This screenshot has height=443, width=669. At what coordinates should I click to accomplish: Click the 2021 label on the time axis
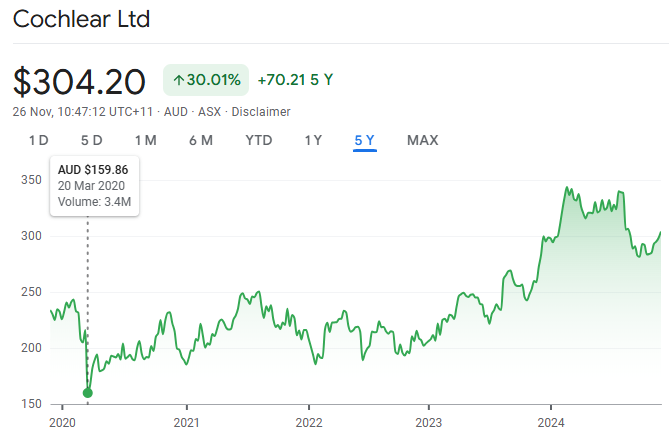tap(186, 423)
